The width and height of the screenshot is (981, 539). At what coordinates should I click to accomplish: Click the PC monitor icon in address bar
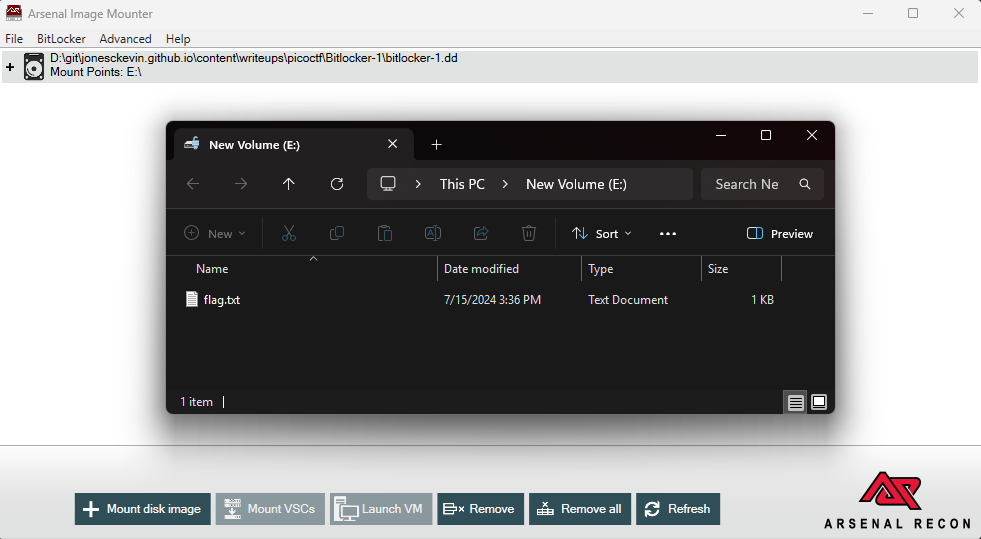[x=388, y=184]
